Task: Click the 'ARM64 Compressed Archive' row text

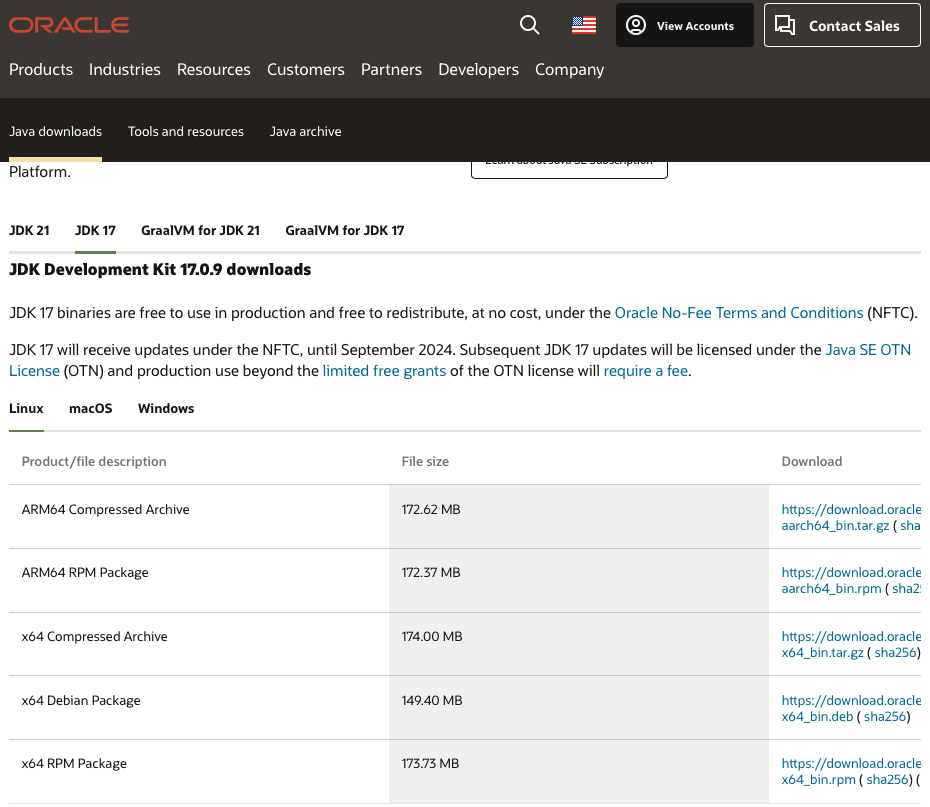Action: coord(106,509)
